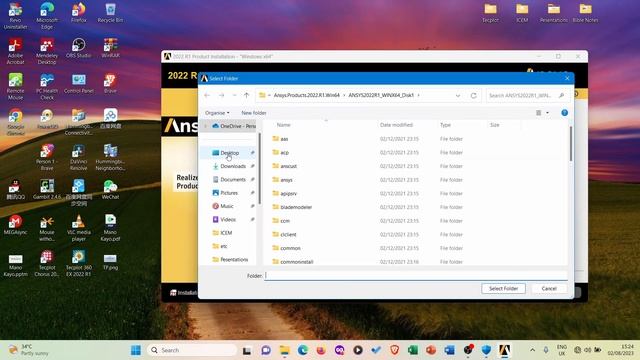Viewport: 640px width, 360px height.
Task: Select the etc folder in sidebar
Action: pyautogui.click(x=224, y=246)
